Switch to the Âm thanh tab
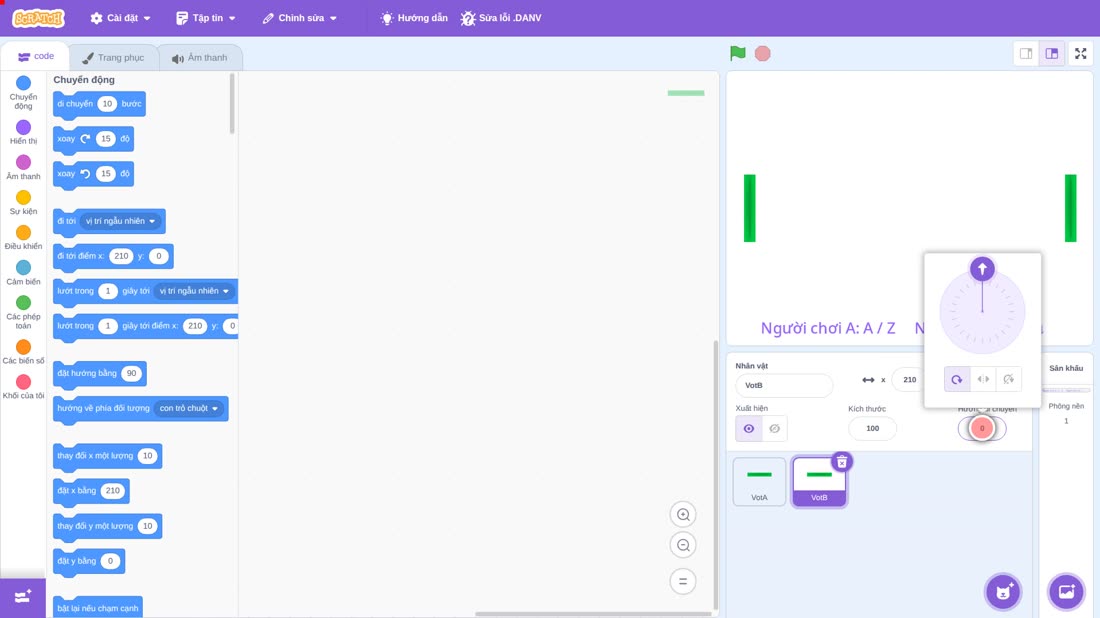This screenshot has width=1100, height=618. (200, 58)
